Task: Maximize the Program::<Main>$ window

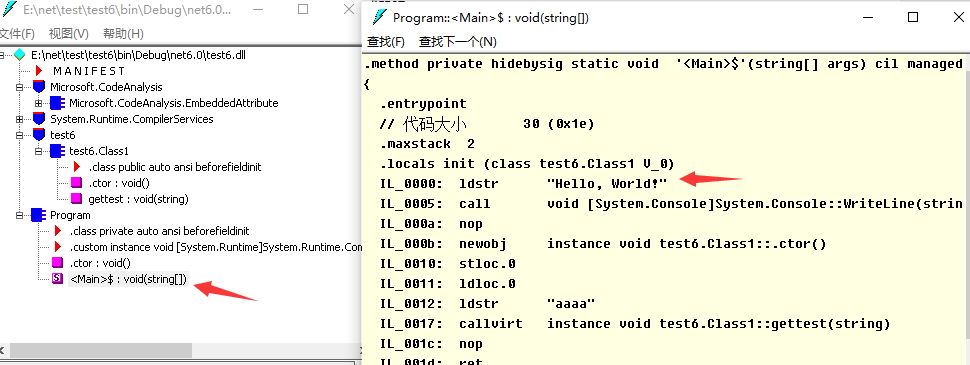Action: pos(912,17)
